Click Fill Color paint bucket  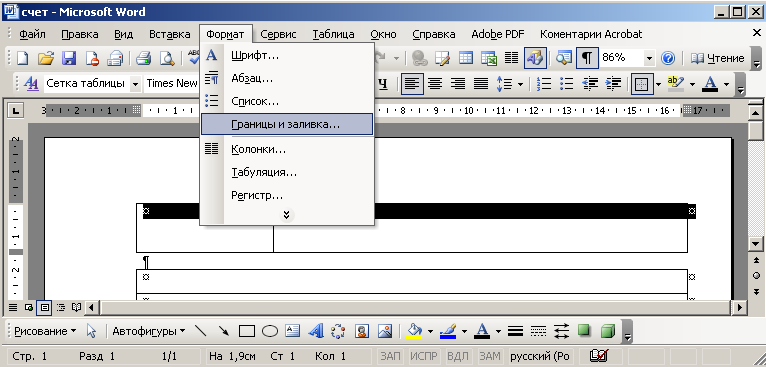(x=415, y=331)
